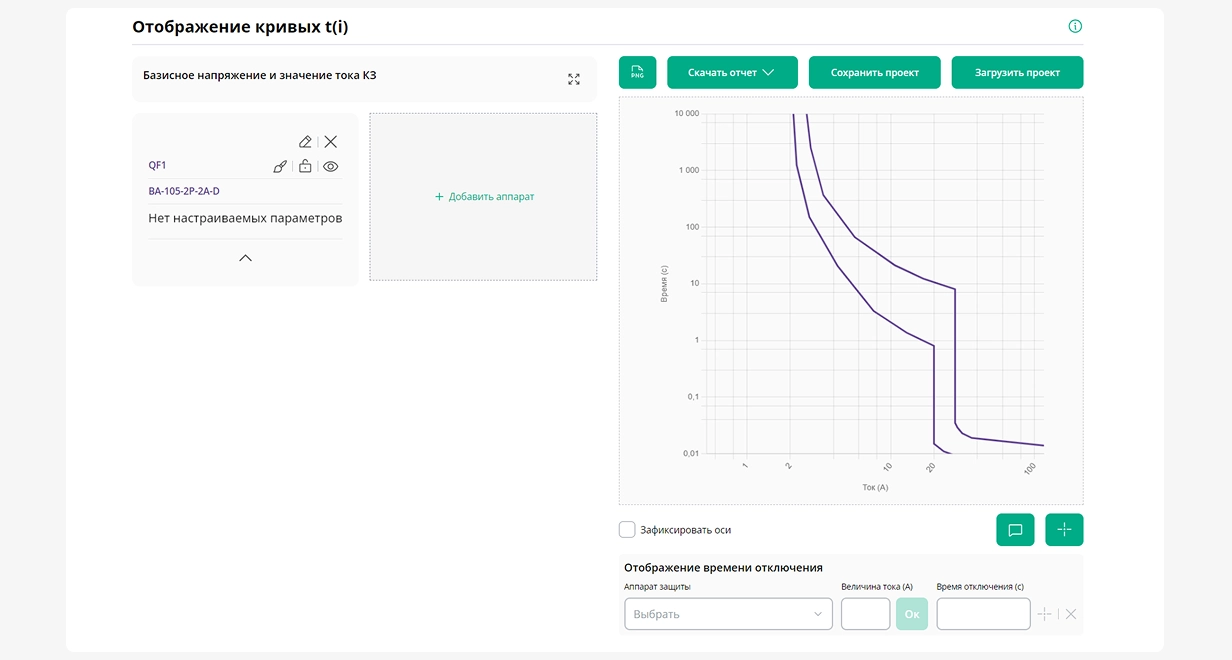Image resolution: width=1232 pixels, height=660 pixels.
Task: Focus the Время отключения input field
Action: tap(983, 614)
